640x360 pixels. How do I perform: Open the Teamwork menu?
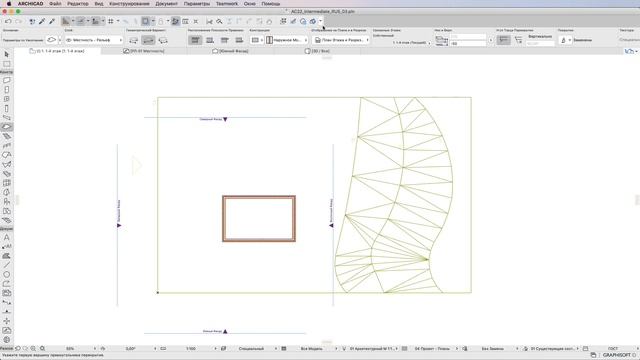(227, 4)
